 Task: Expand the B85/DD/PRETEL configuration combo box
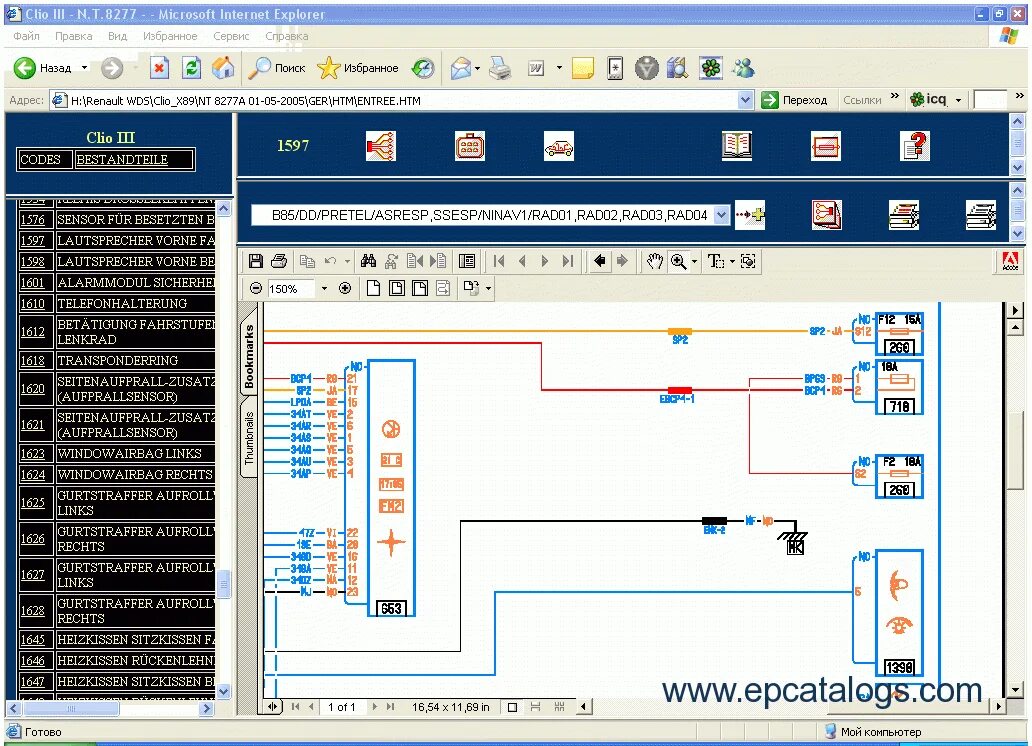tap(721, 215)
